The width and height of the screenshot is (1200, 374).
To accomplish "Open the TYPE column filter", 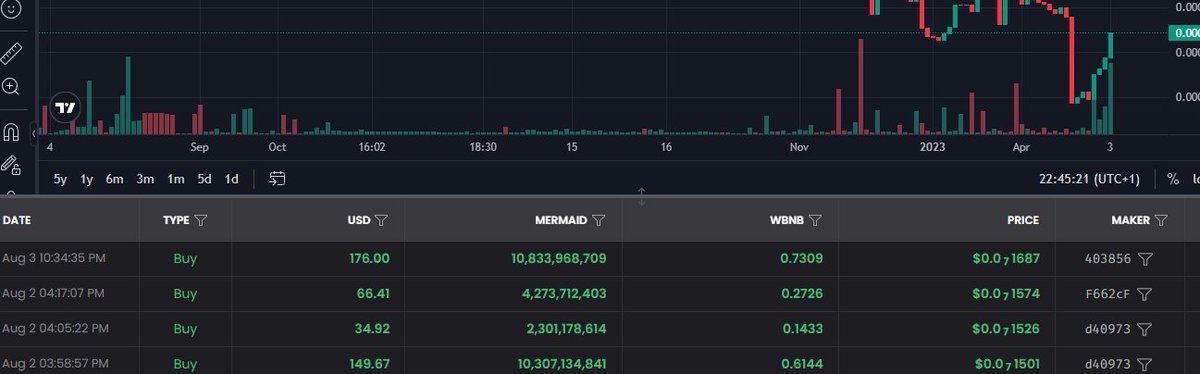I will (201, 220).
